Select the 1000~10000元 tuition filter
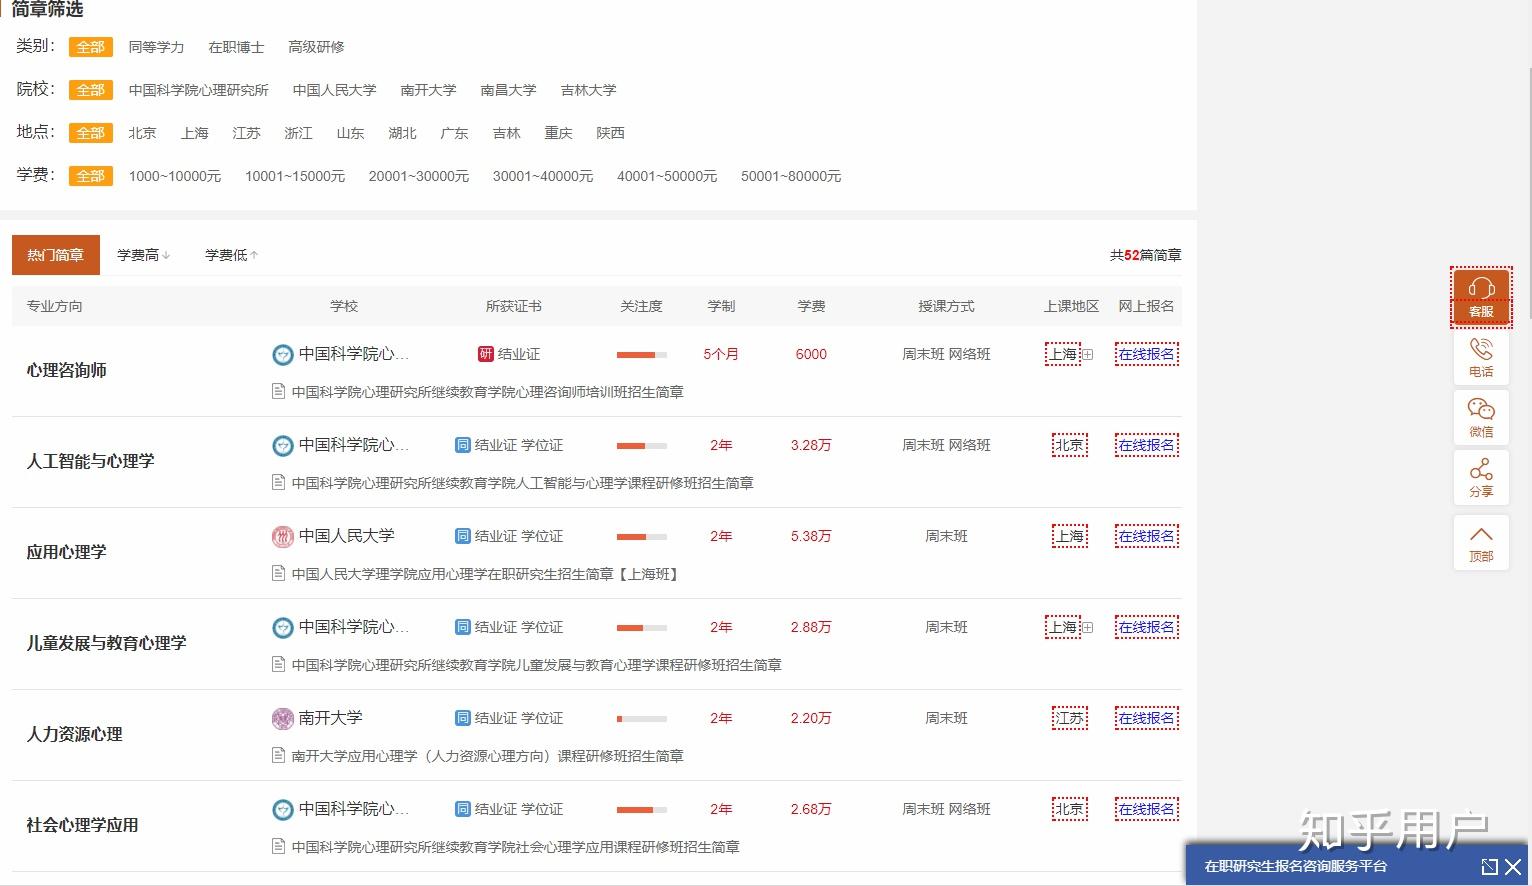The image size is (1532, 886). coord(174,175)
